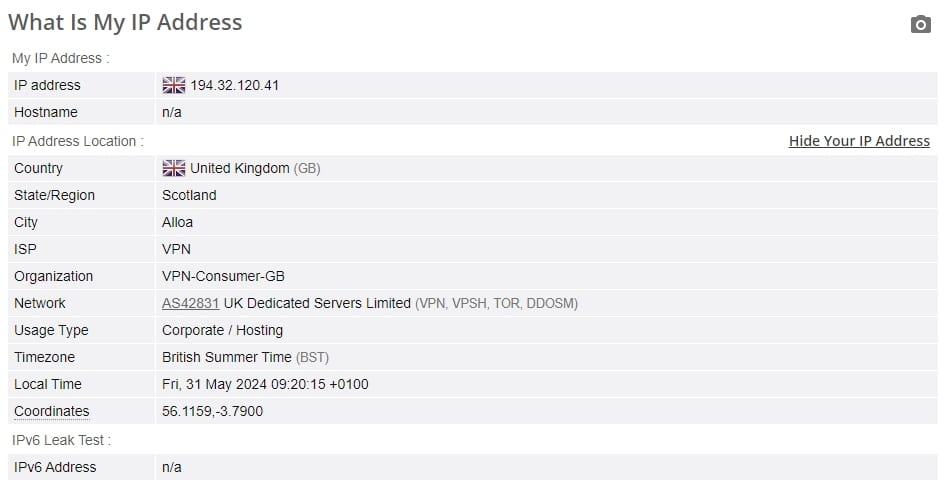Click the Hostname row label
The width and height of the screenshot is (945, 487).
[46, 112]
